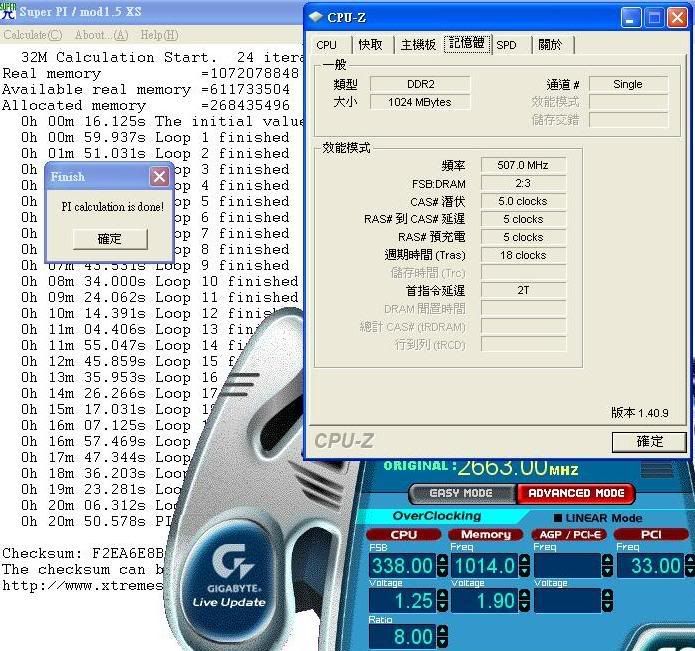Decrease CPU Voltage with the down arrow
This screenshot has width=695, height=651.
point(442,606)
